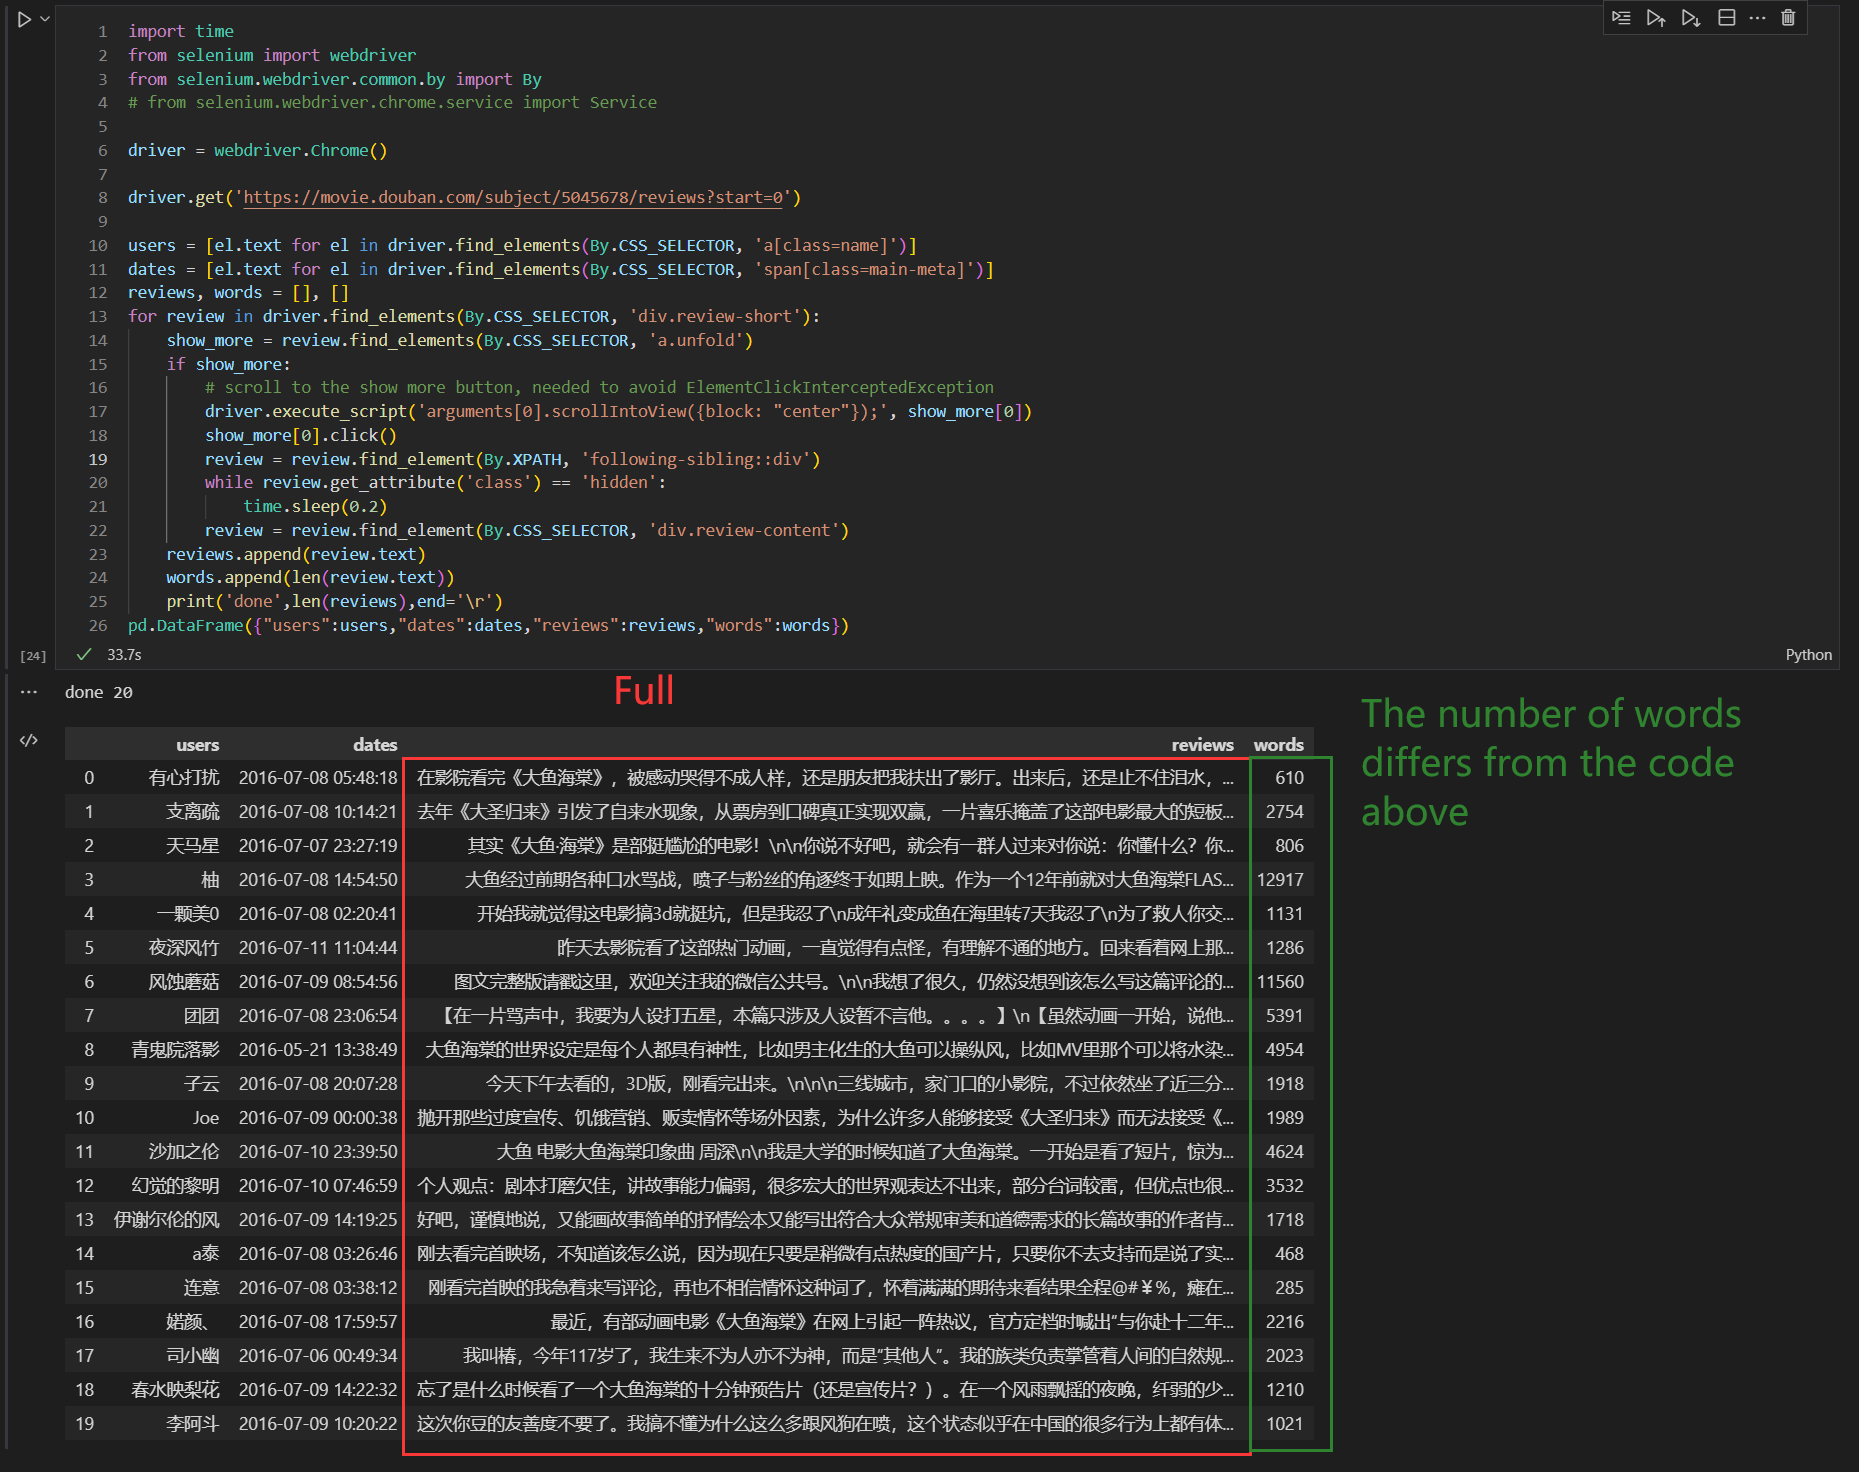Screen dimensions: 1859x1472
Task: Select user cell '春水映梨花'
Action: [x=175, y=1390]
